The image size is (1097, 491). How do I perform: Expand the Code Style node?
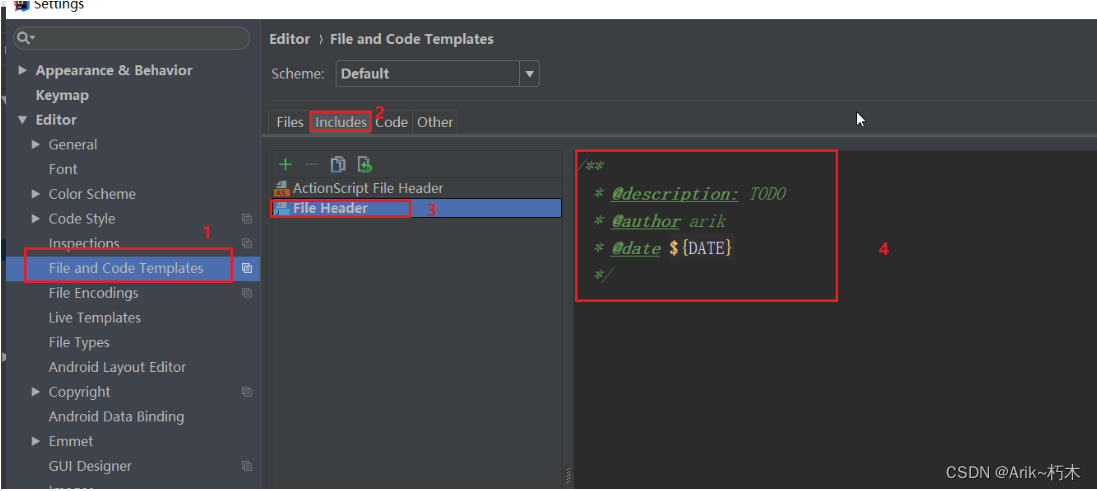(36, 219)
